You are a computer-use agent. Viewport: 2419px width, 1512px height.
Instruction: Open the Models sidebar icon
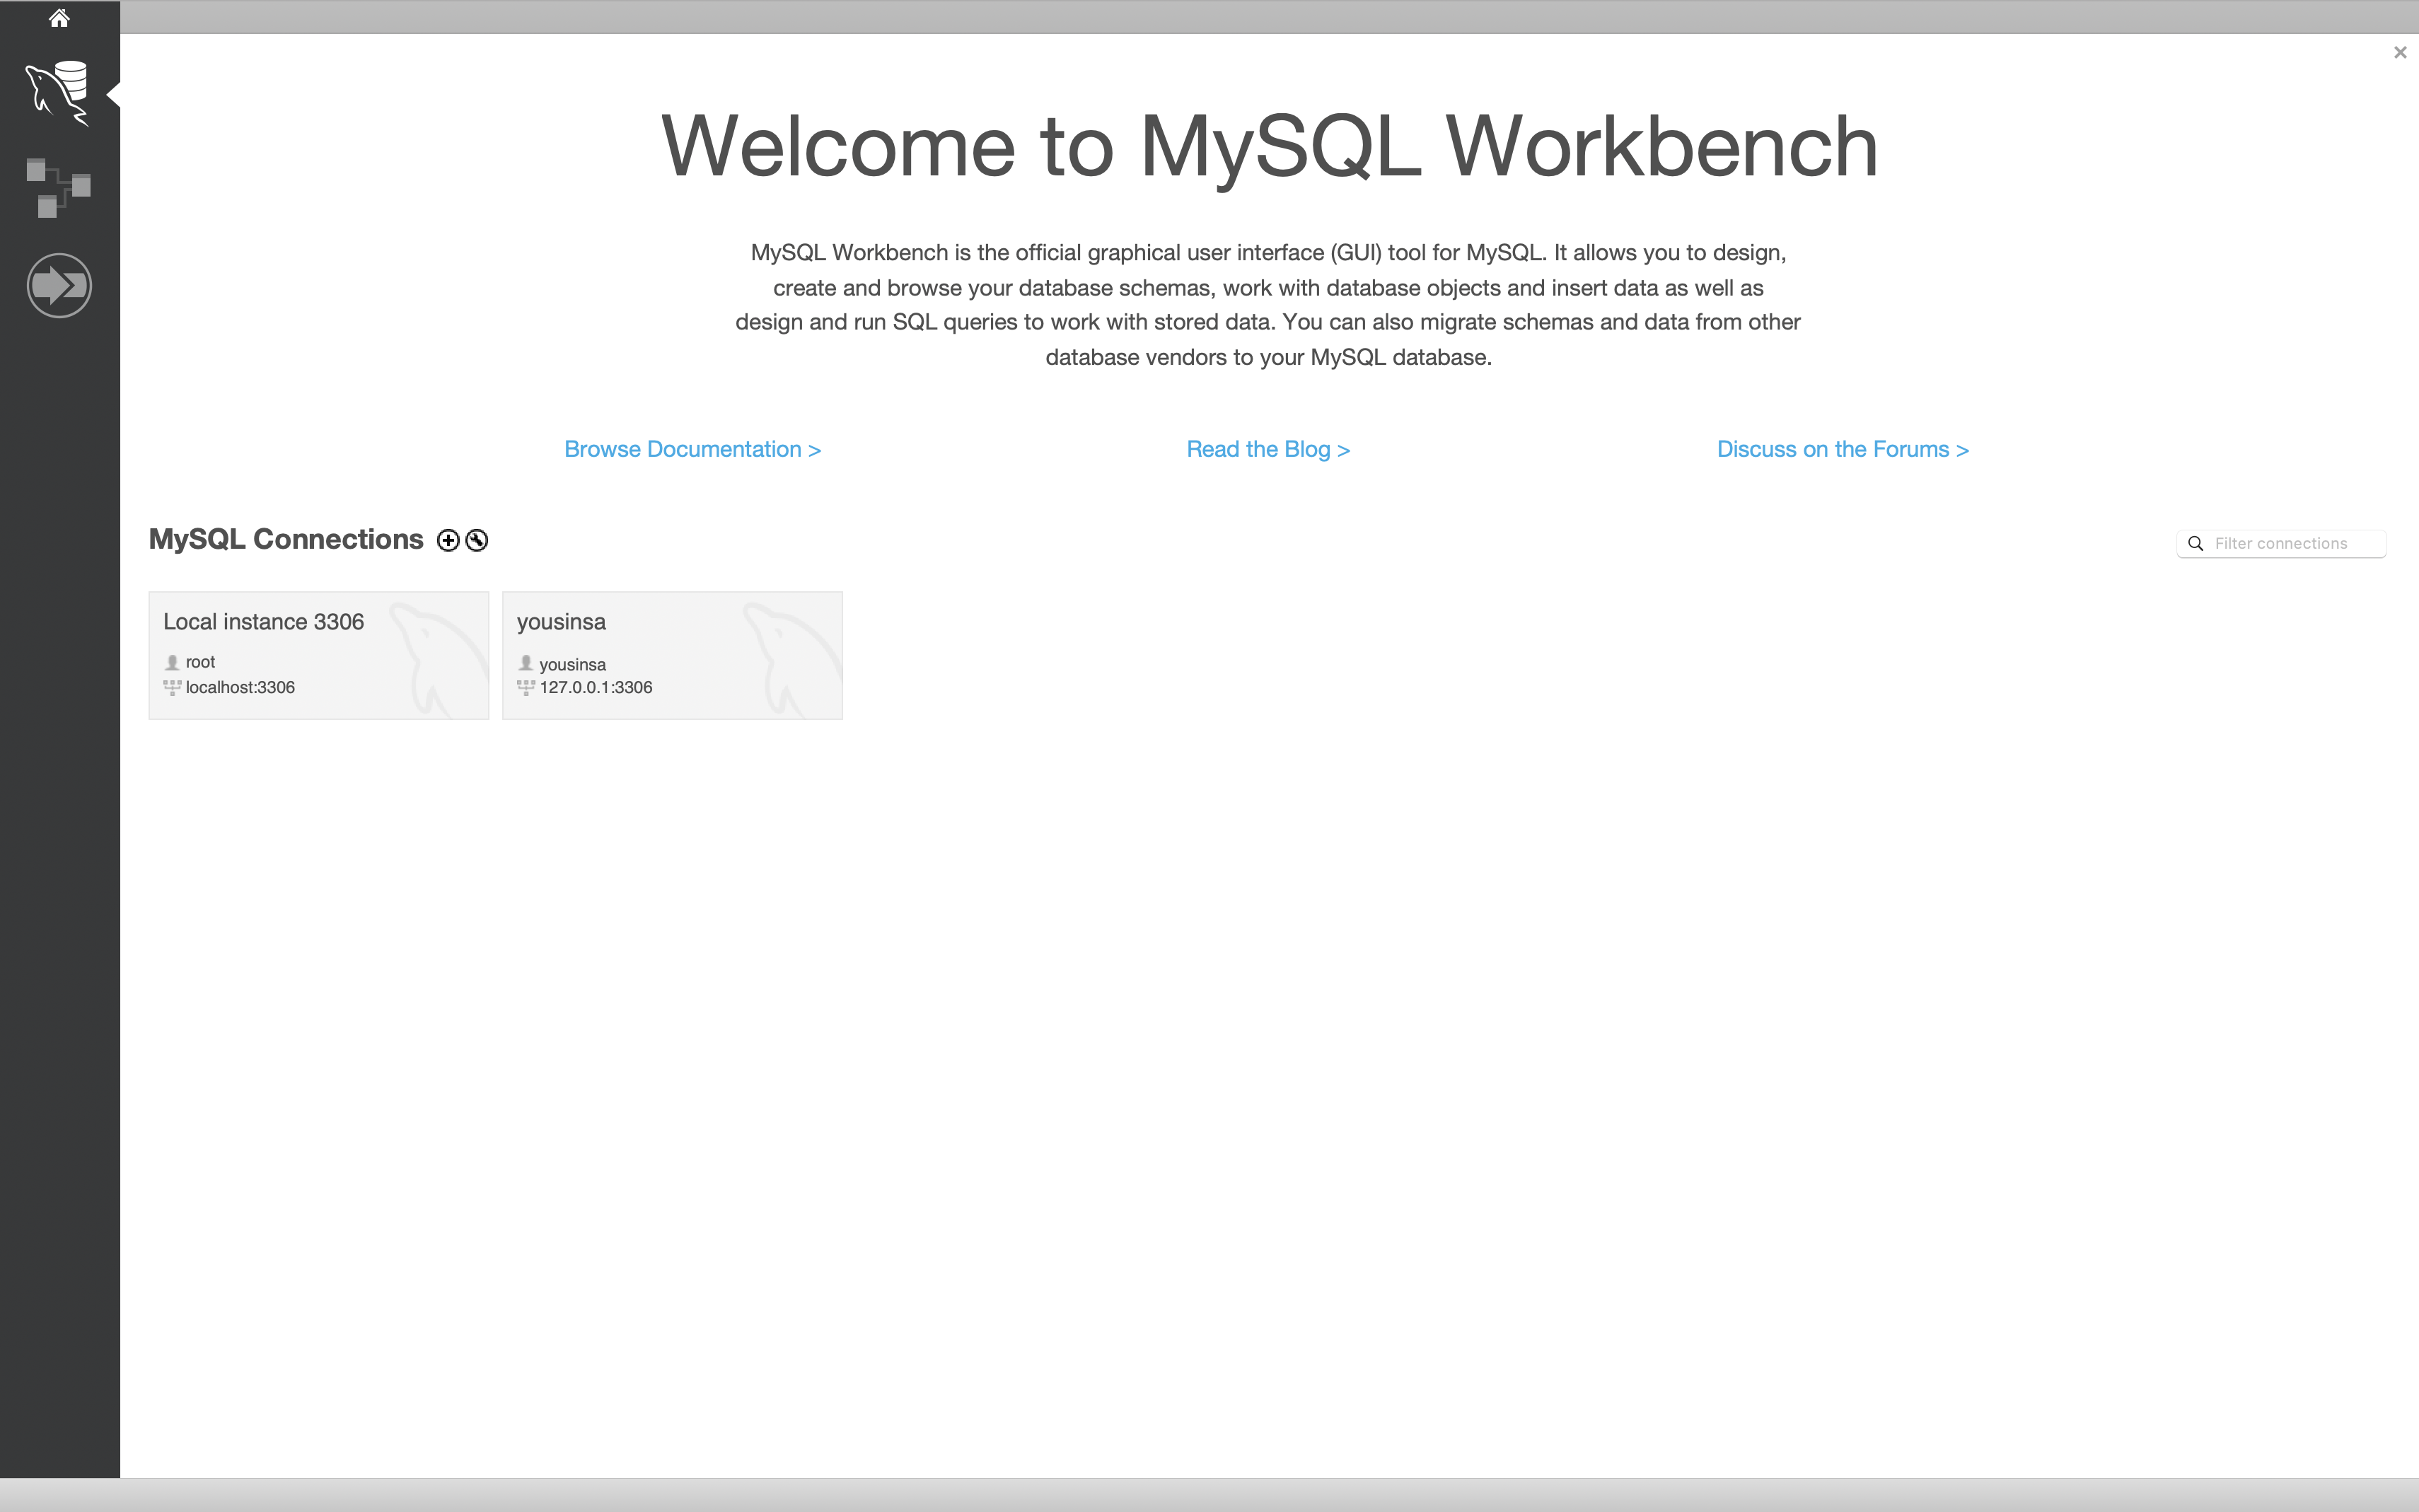point(58,187)
